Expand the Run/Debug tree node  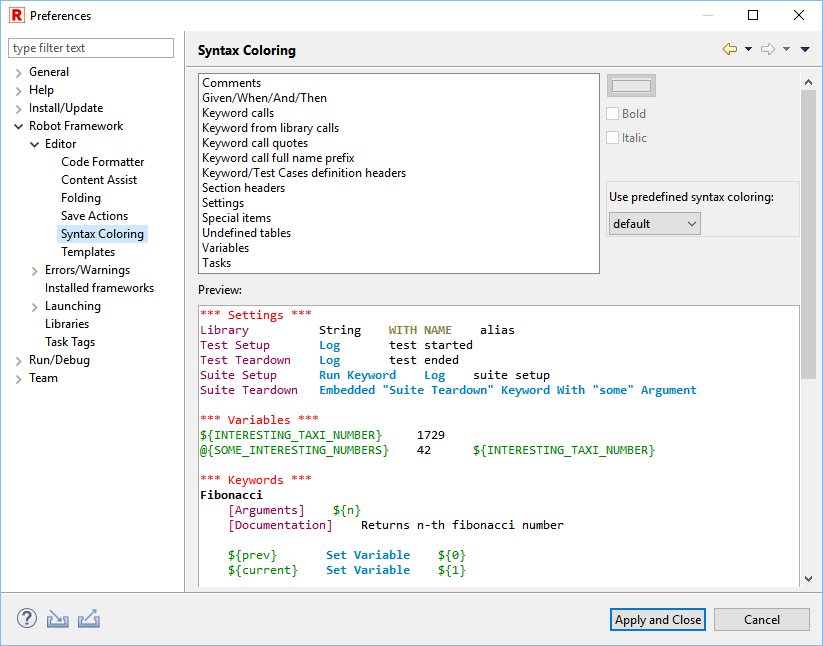pyautogui.click(x=18, y=361)
